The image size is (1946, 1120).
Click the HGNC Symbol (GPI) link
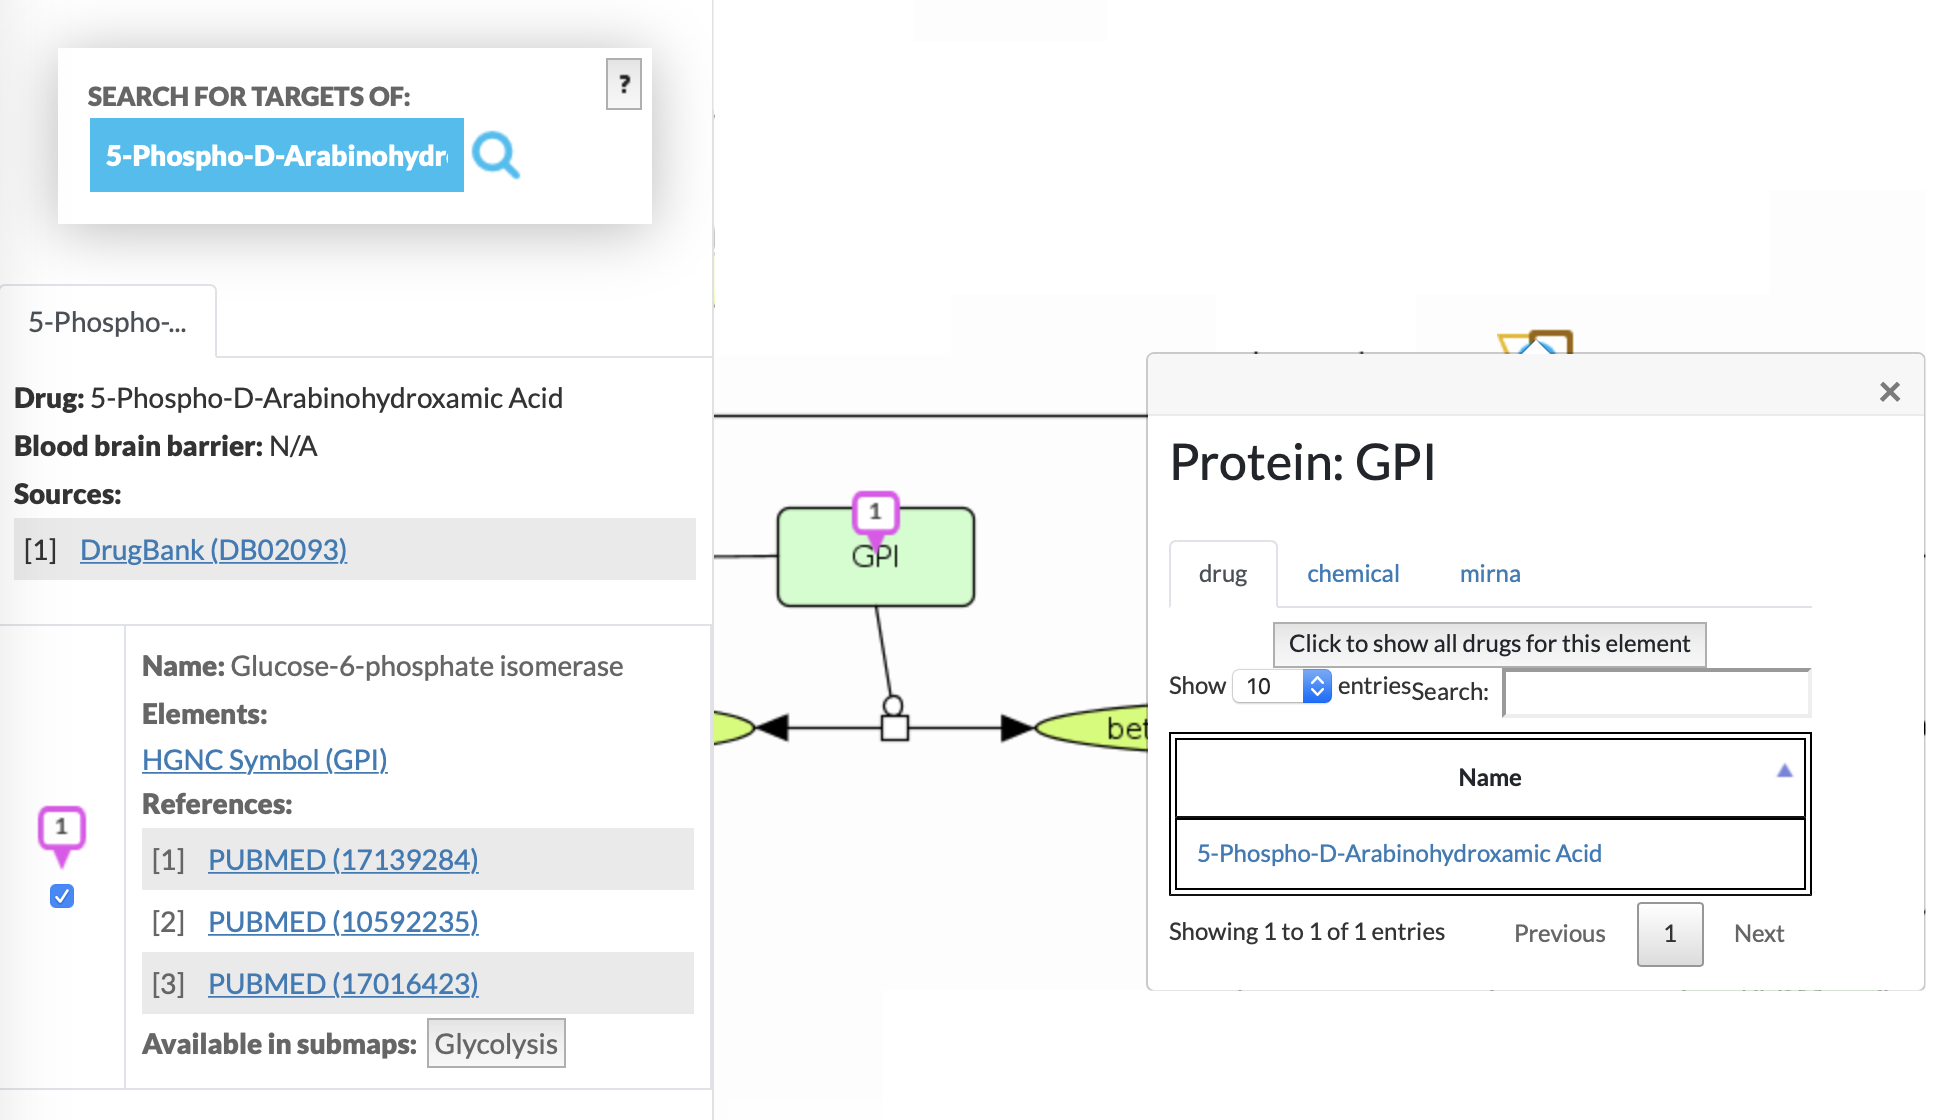264,760
